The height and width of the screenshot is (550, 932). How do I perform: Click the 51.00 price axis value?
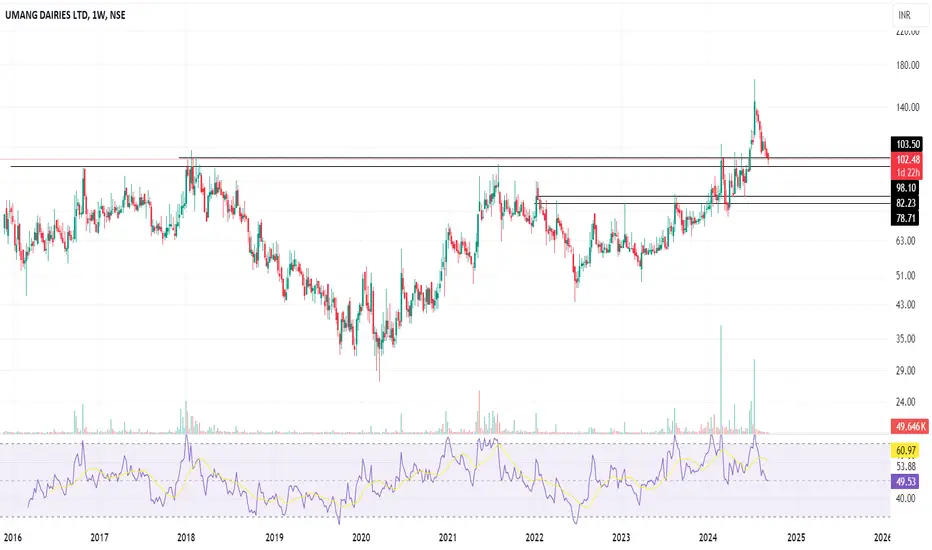coord(906,276)
